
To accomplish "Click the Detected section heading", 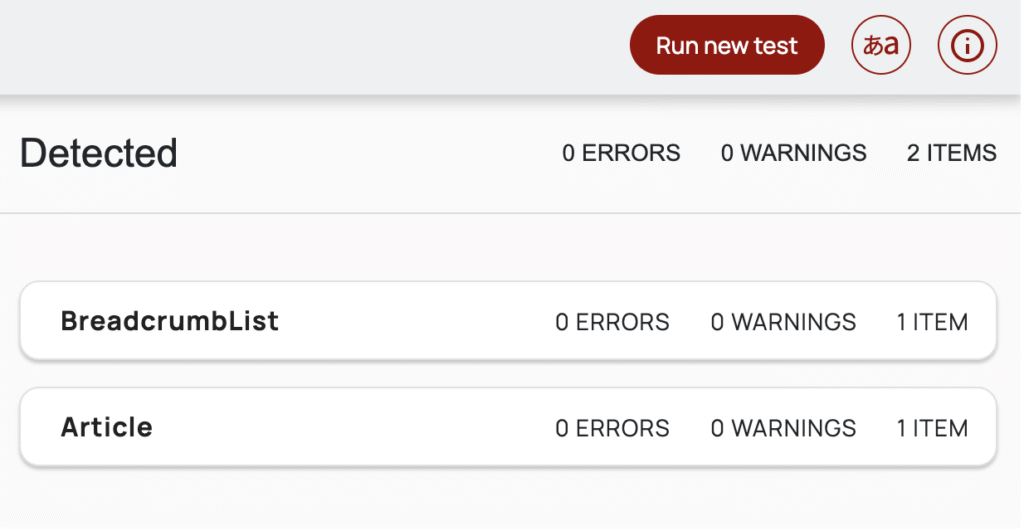I will (99, 153).
